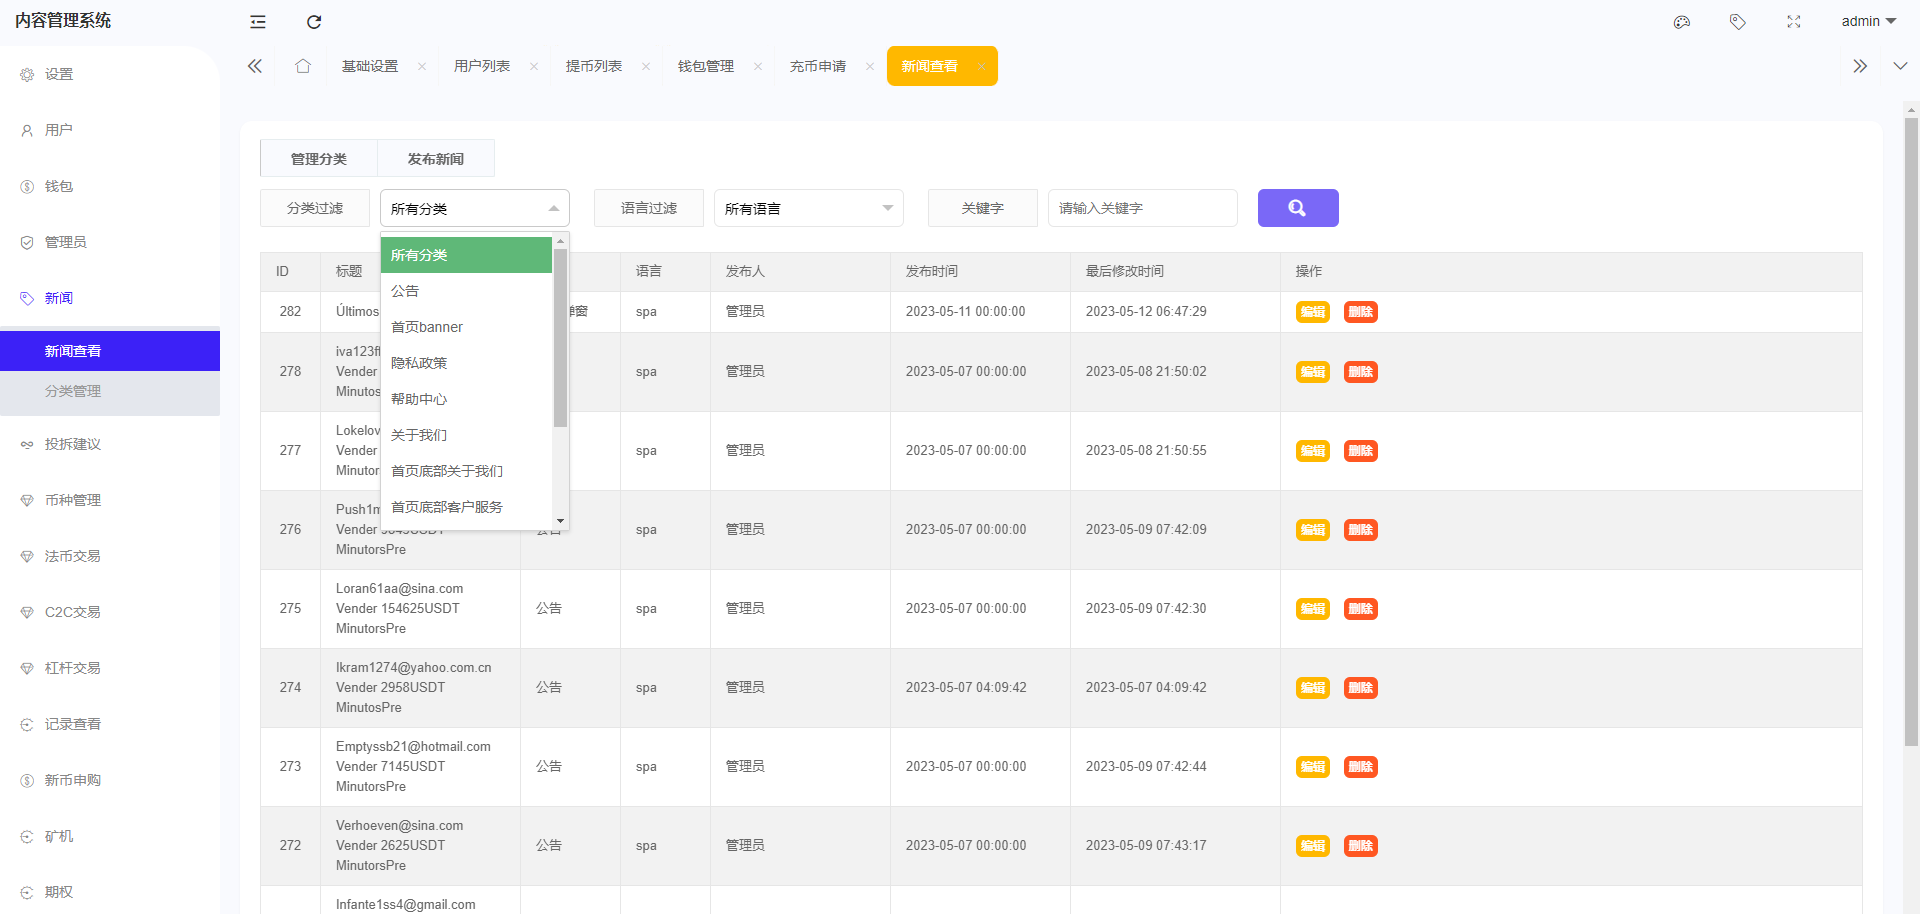Image resolution: width=1920 pixels, height=914 pixels.
Task: Go to home tab icon
Action: [x=303, y=66]
